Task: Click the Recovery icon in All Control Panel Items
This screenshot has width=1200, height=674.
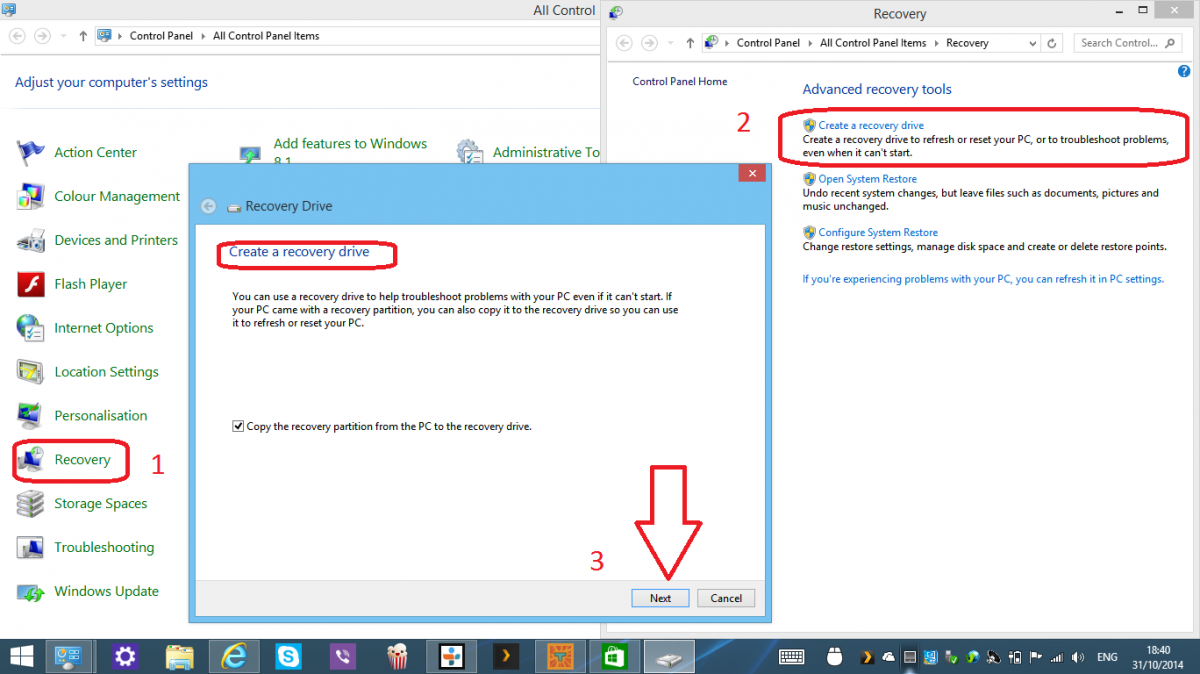Action: (31, 459)
